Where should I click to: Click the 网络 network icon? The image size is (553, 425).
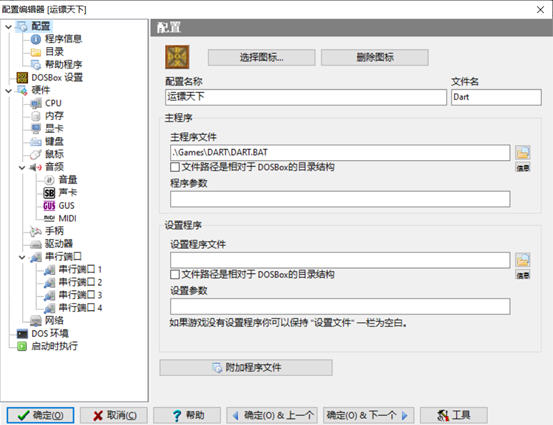(x=36, y=321)
